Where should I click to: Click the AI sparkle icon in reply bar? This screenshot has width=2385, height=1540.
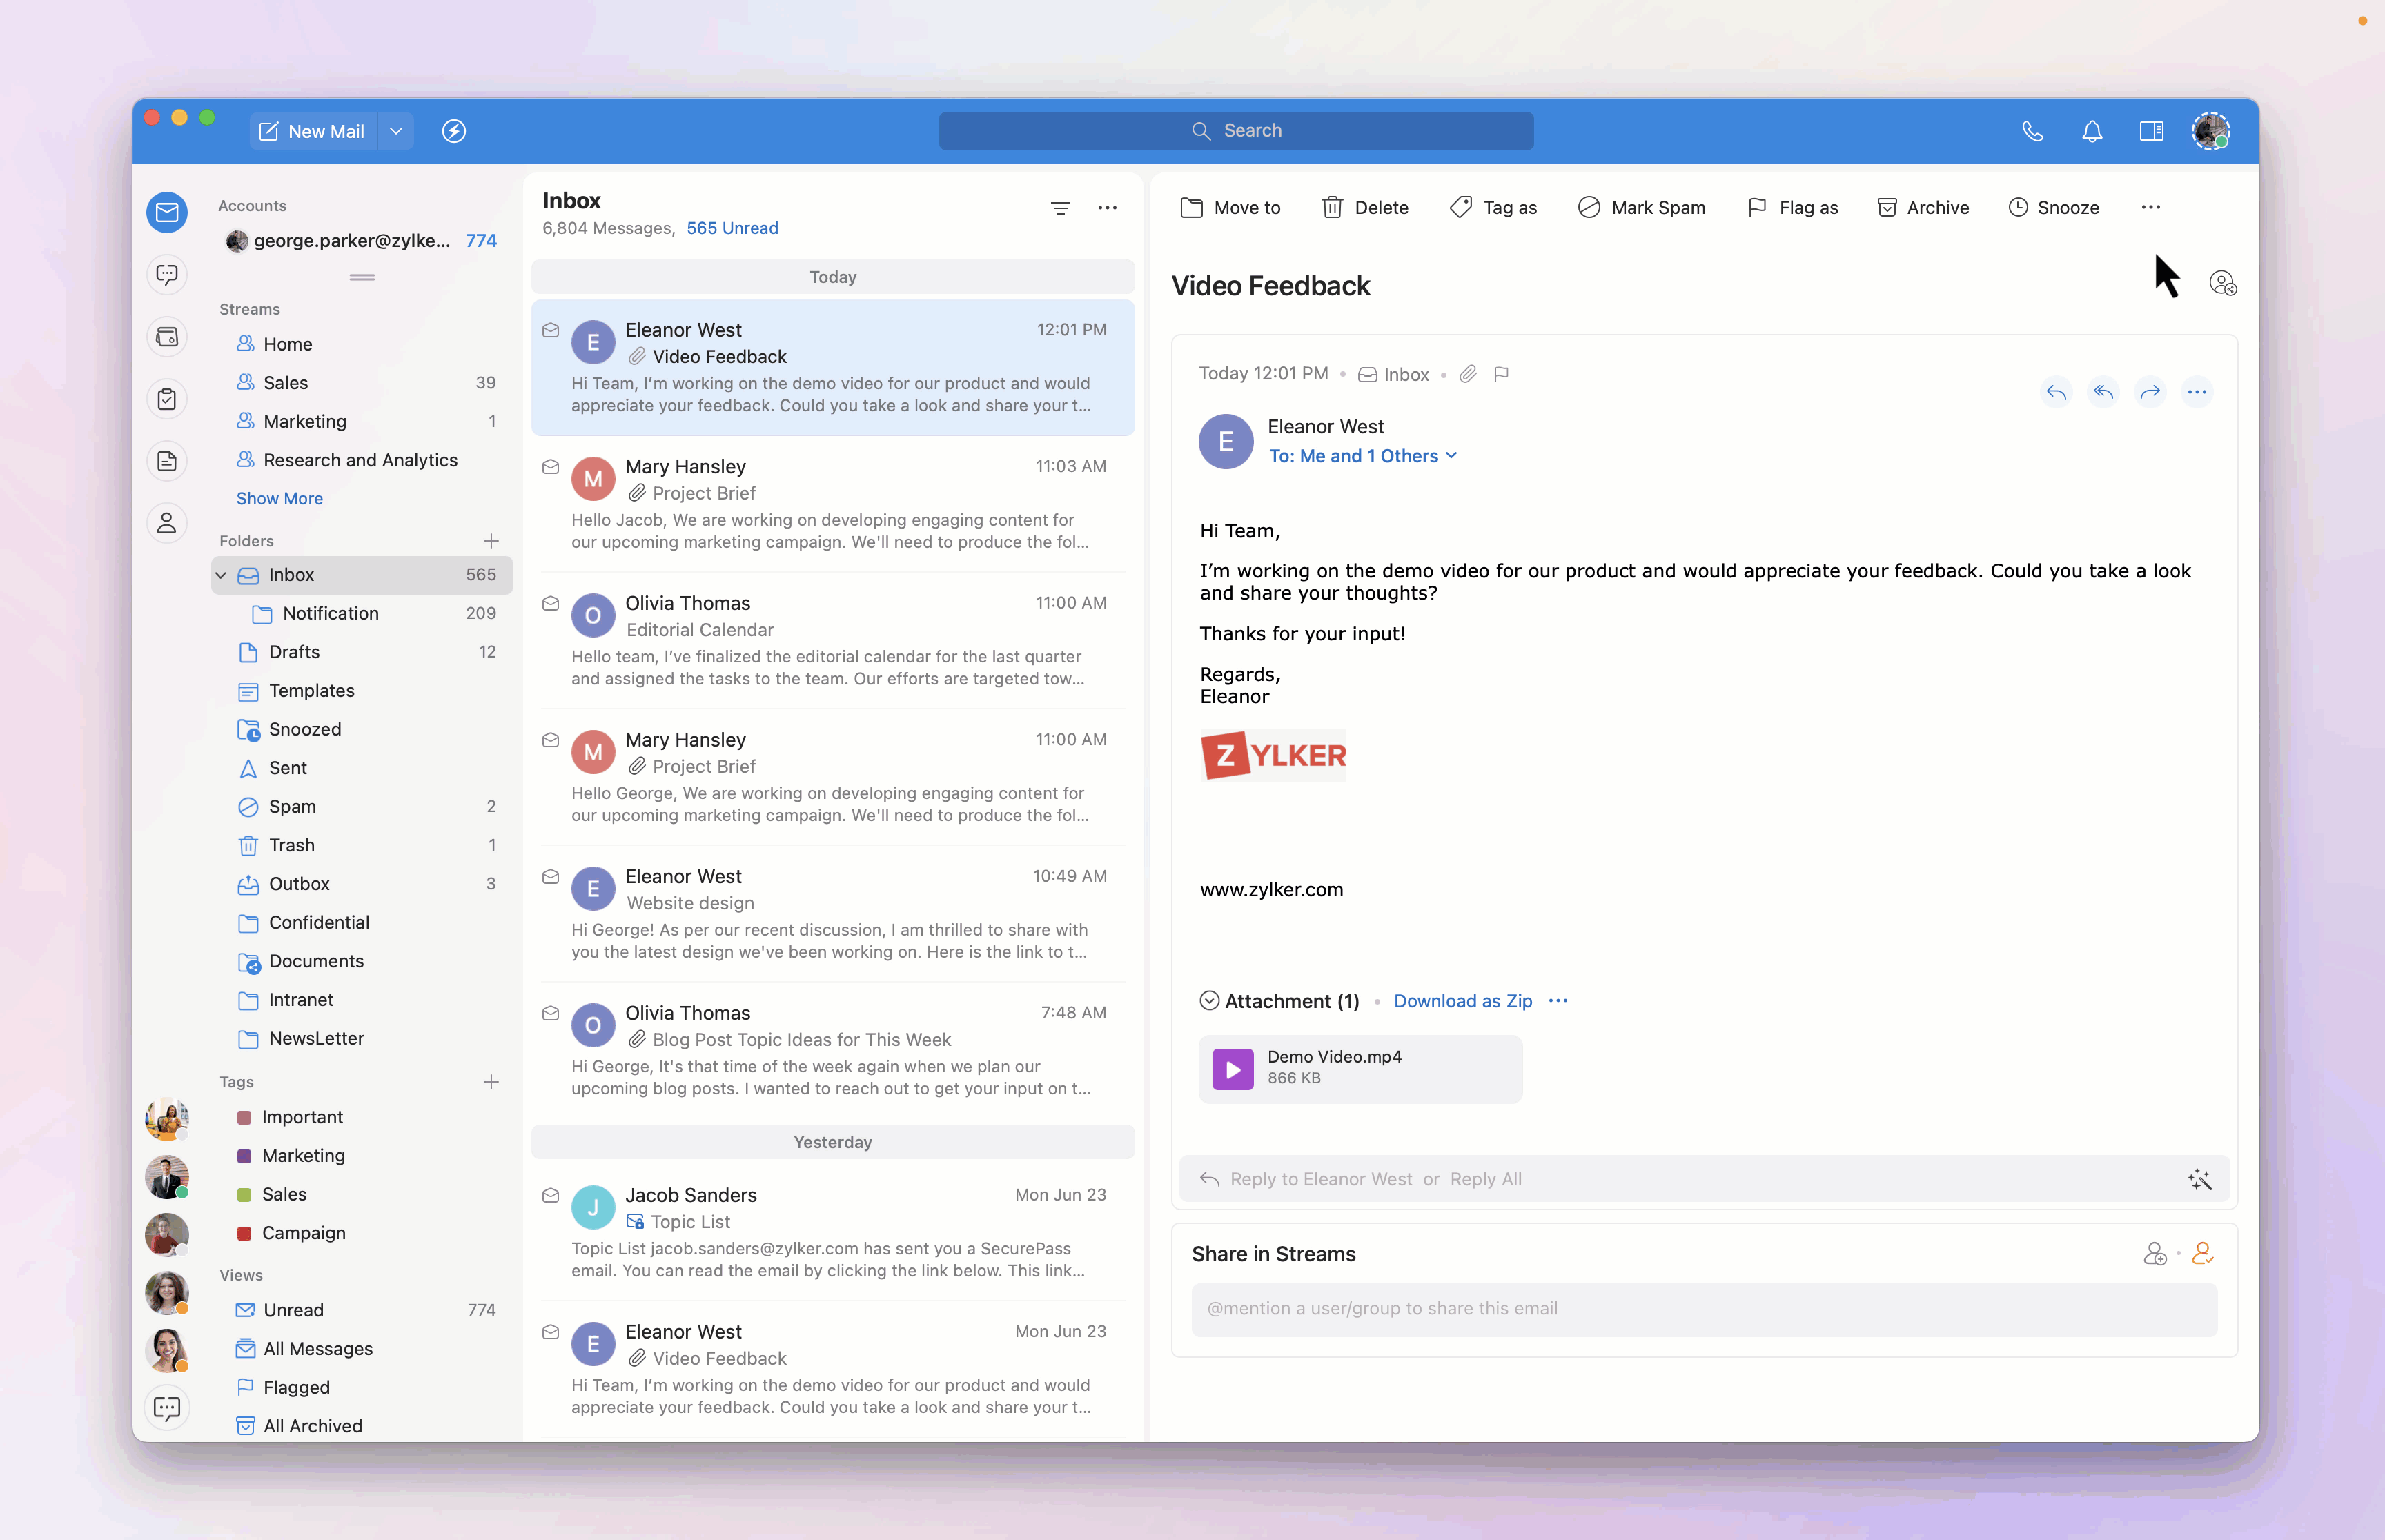pos(2199,1179)
